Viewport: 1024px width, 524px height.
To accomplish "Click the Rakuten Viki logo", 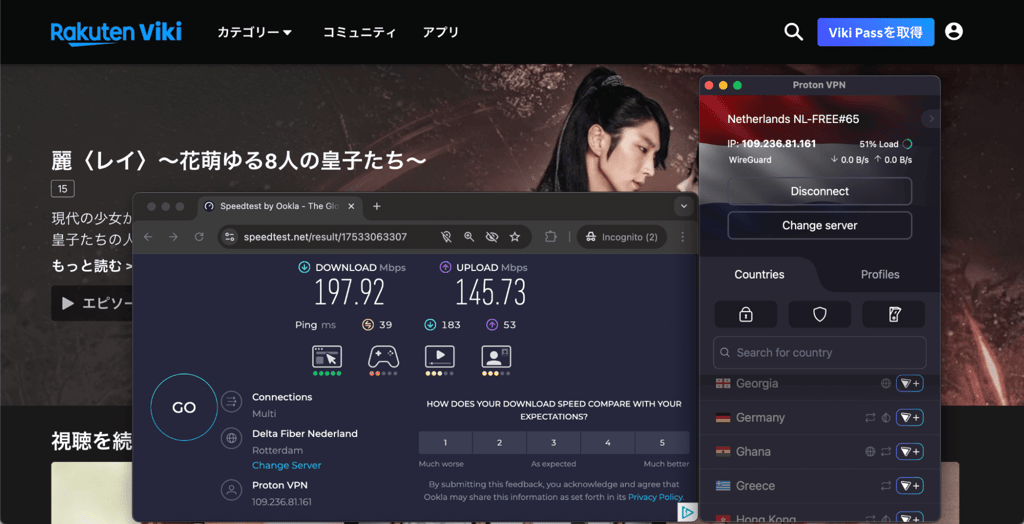I will (x=116, y=33).
